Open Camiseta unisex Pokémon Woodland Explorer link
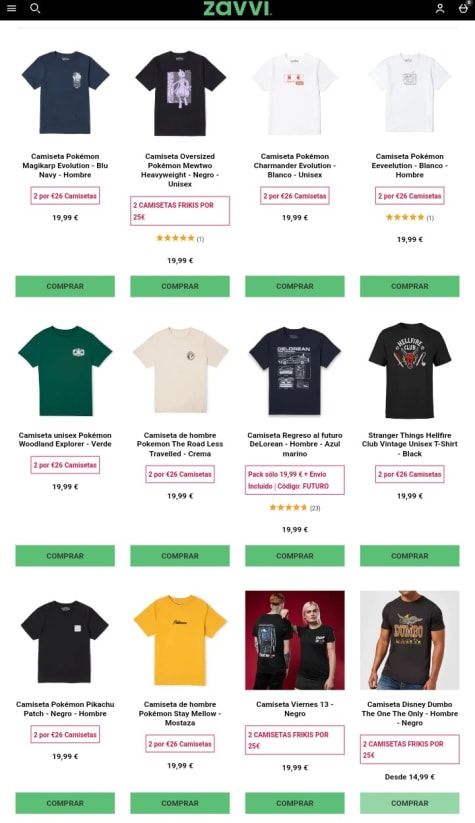The width and height of the screenshot is (475, 823). 65,439
